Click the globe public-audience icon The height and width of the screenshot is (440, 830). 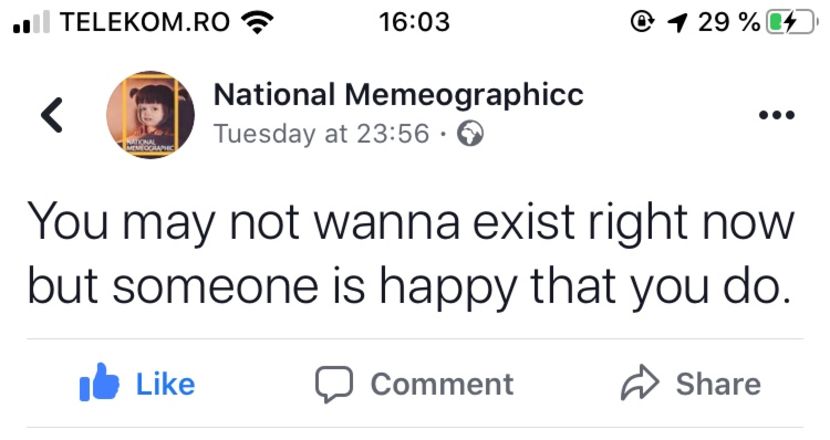pyautogui.click(x=471, y=134)
